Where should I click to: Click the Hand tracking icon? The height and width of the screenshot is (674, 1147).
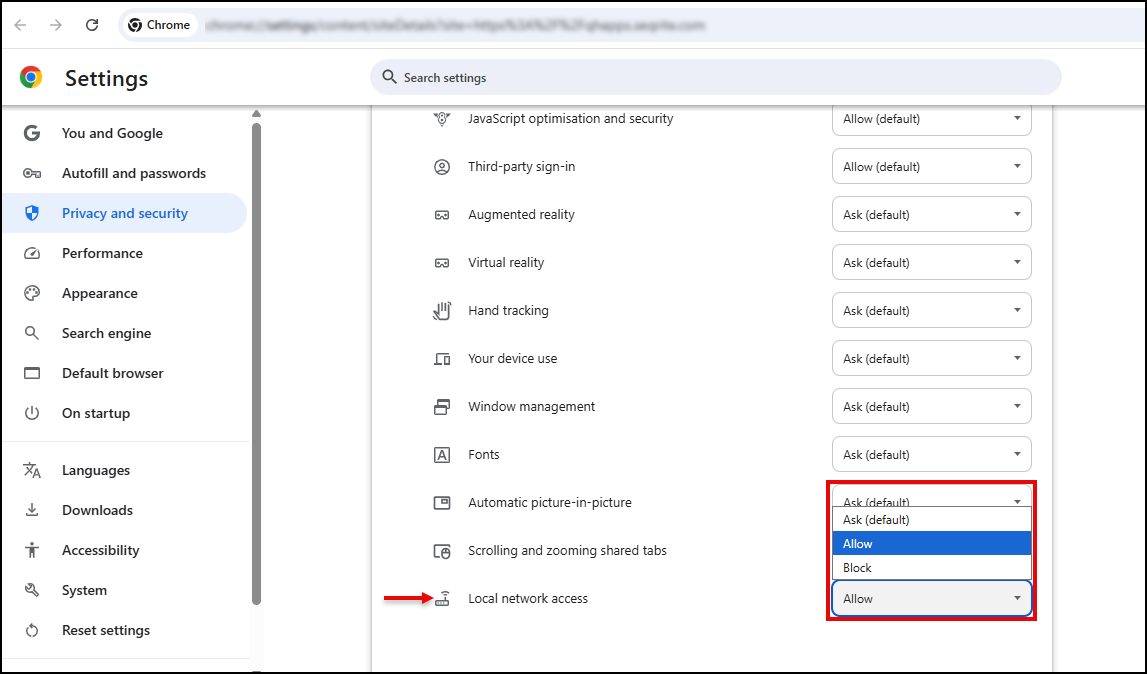(442, 311)
